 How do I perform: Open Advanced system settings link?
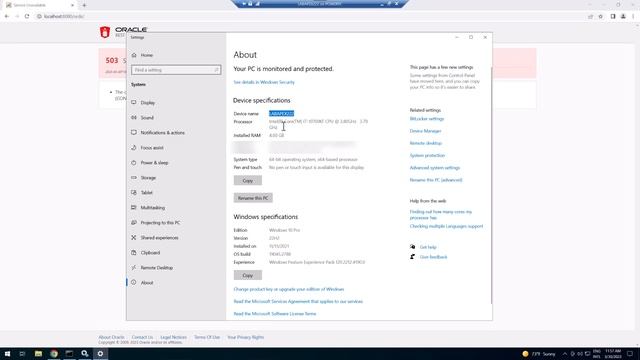(435, 168)
